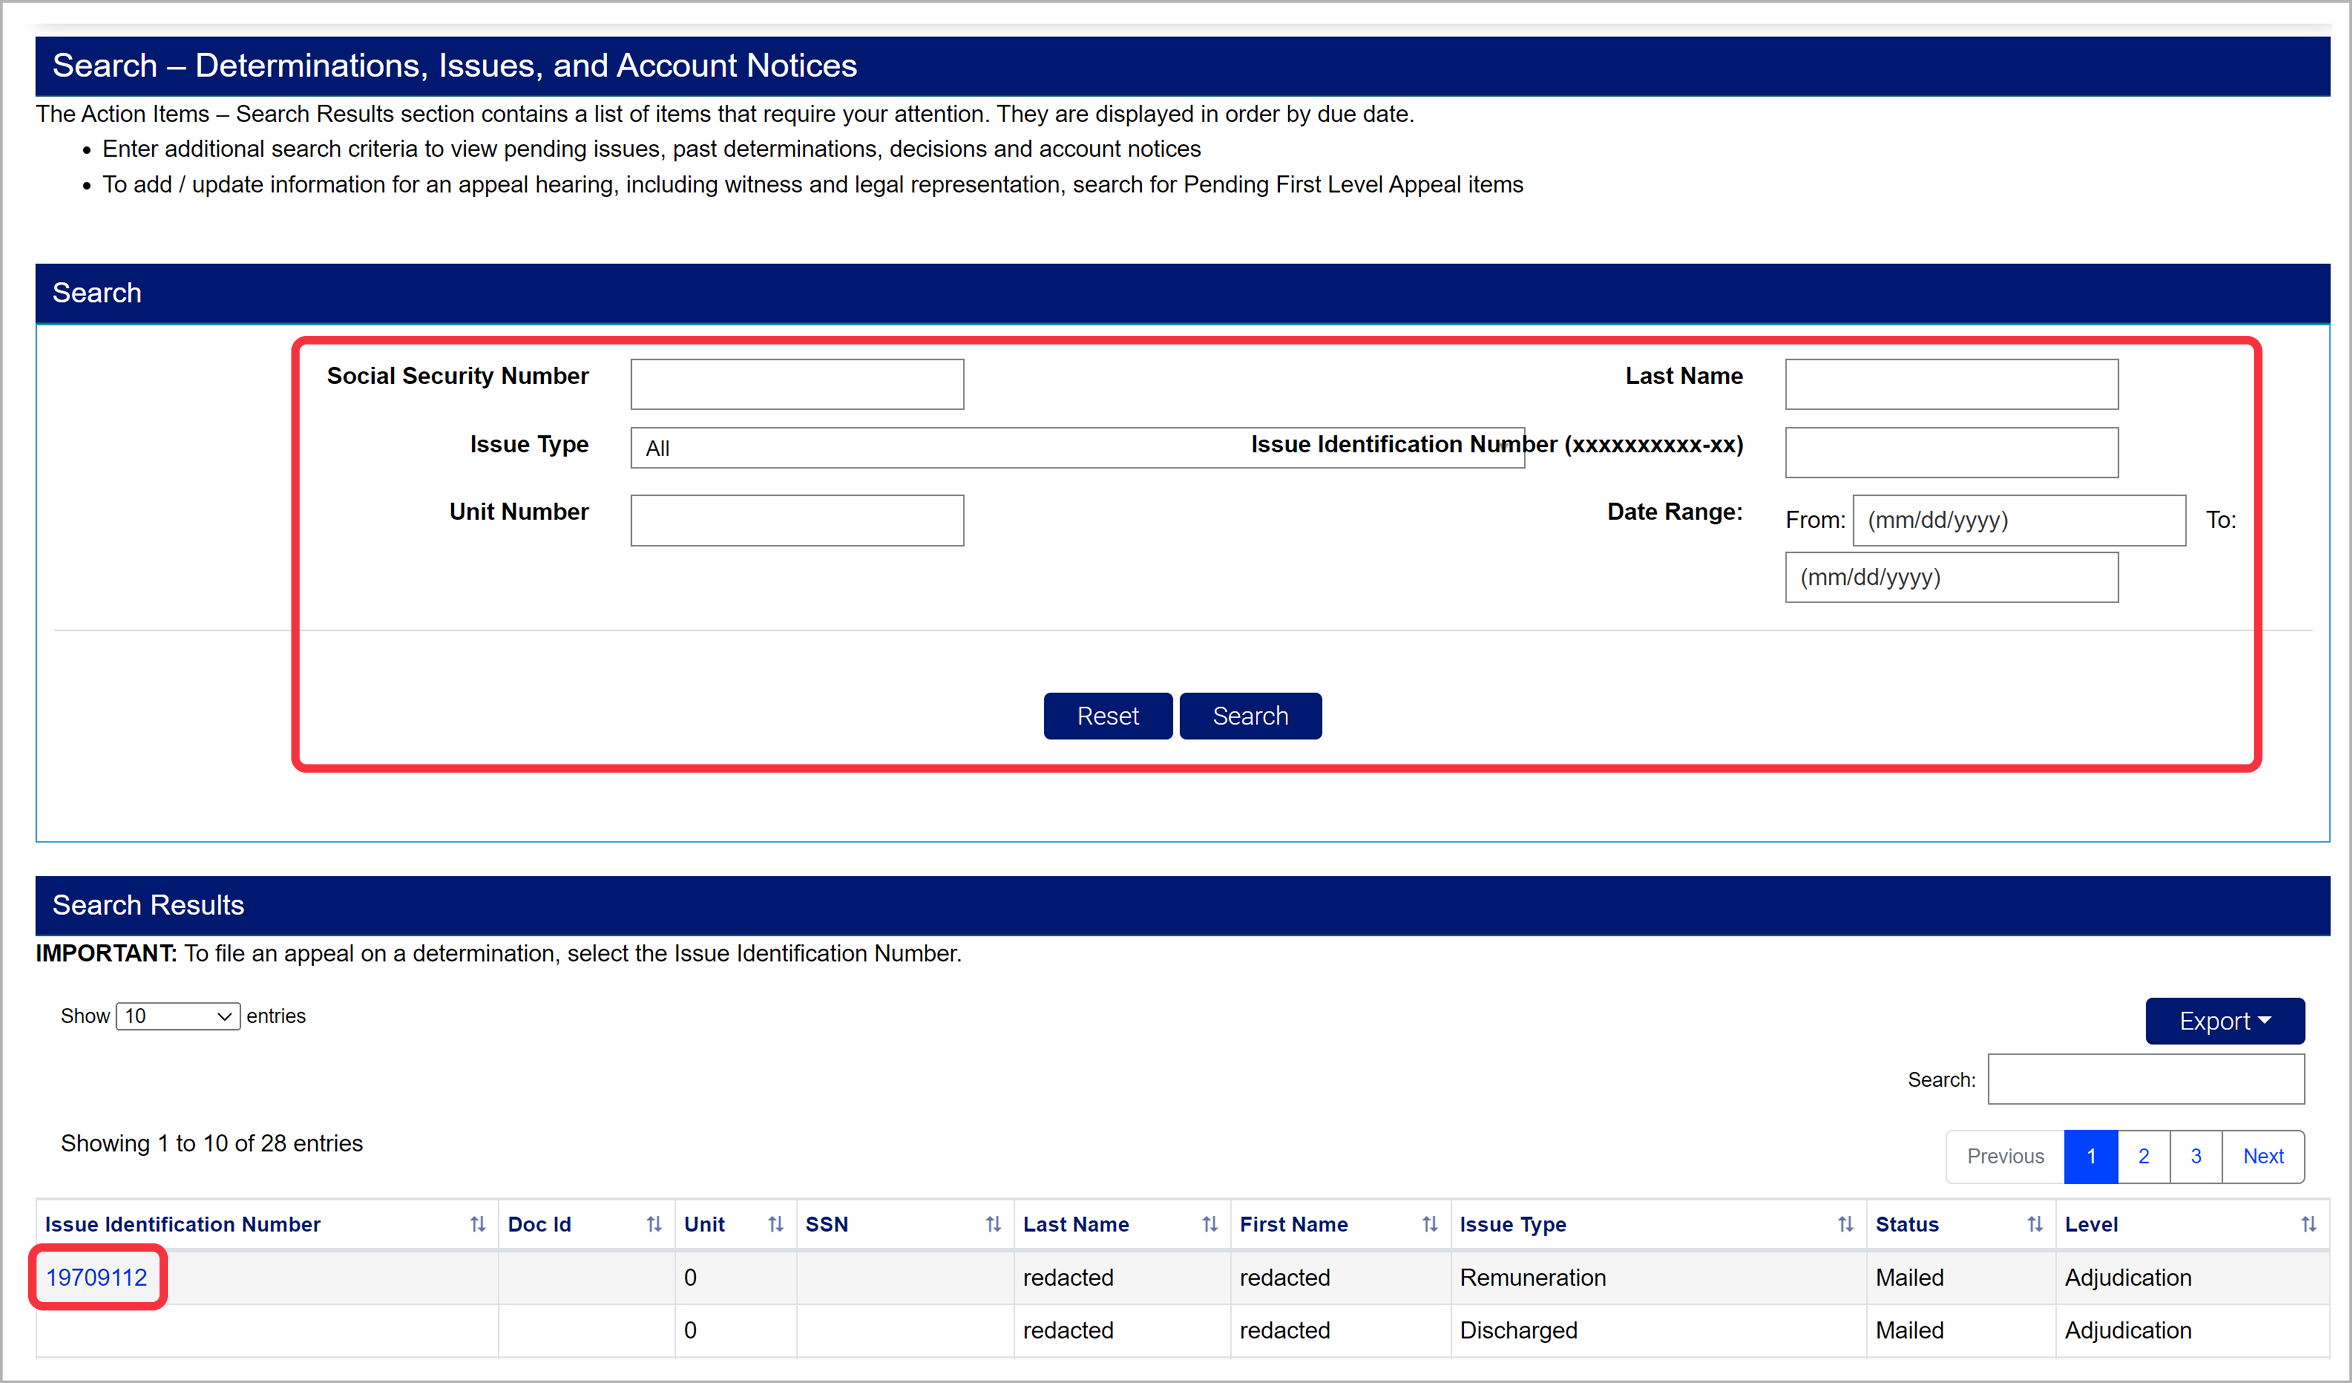This screenshot has width=2352, height=1383.
Task: Go to results page 3
Action: click(x=2196, y=1156)
